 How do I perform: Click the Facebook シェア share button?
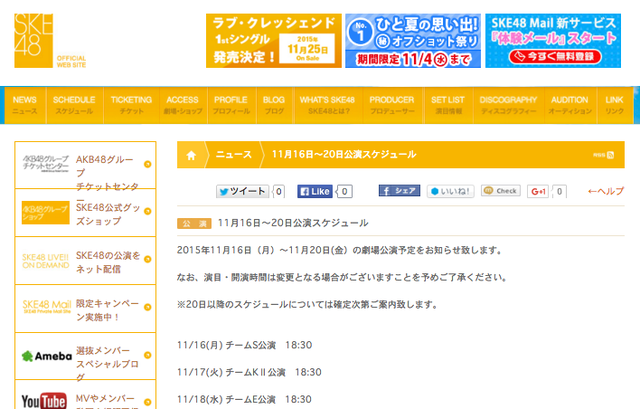(399, 191)
